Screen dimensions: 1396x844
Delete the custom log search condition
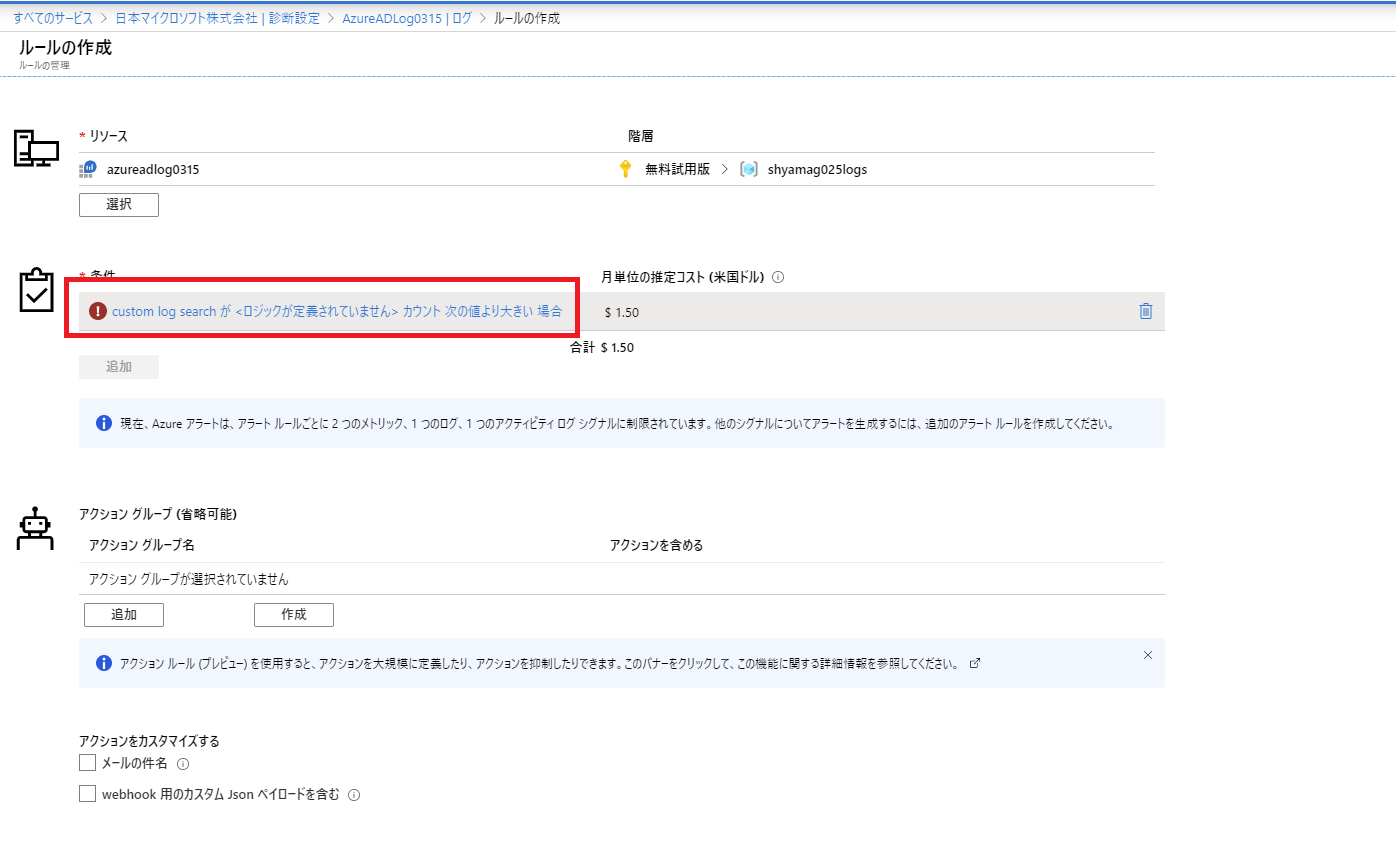[1146, 311]
